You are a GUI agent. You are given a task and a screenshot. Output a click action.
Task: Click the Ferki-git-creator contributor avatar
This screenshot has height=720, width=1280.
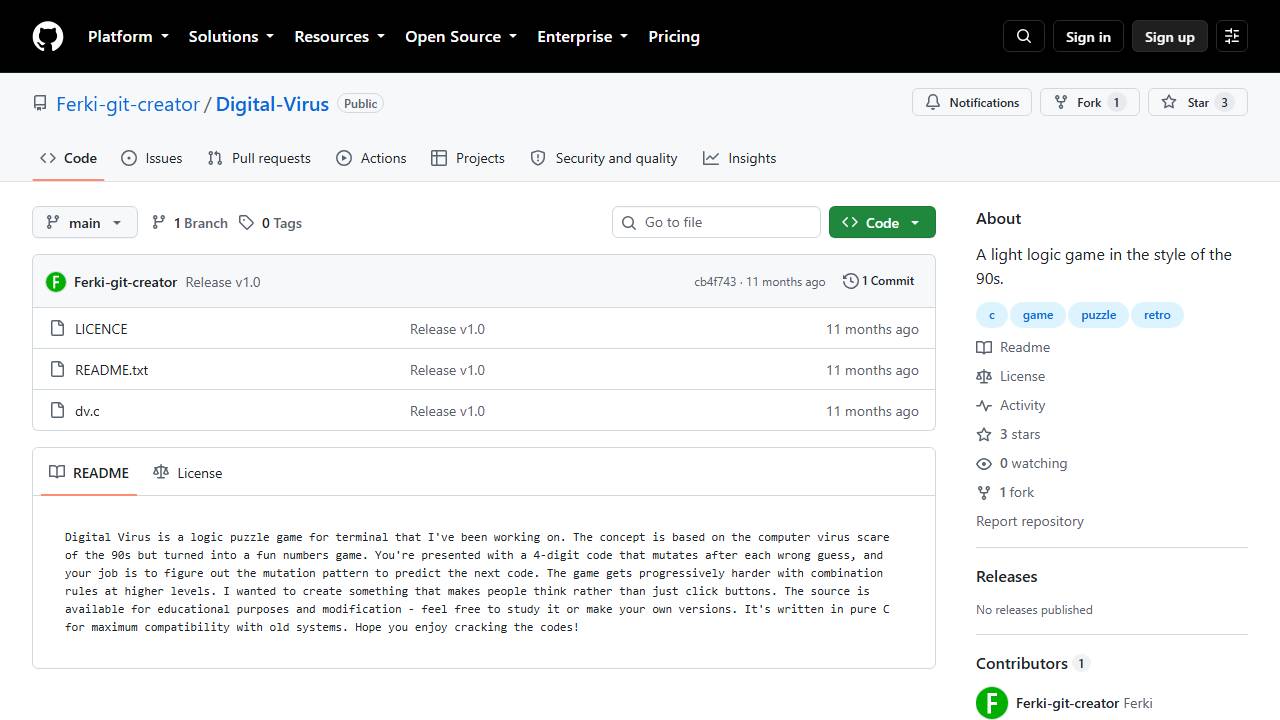click(992, 703)
